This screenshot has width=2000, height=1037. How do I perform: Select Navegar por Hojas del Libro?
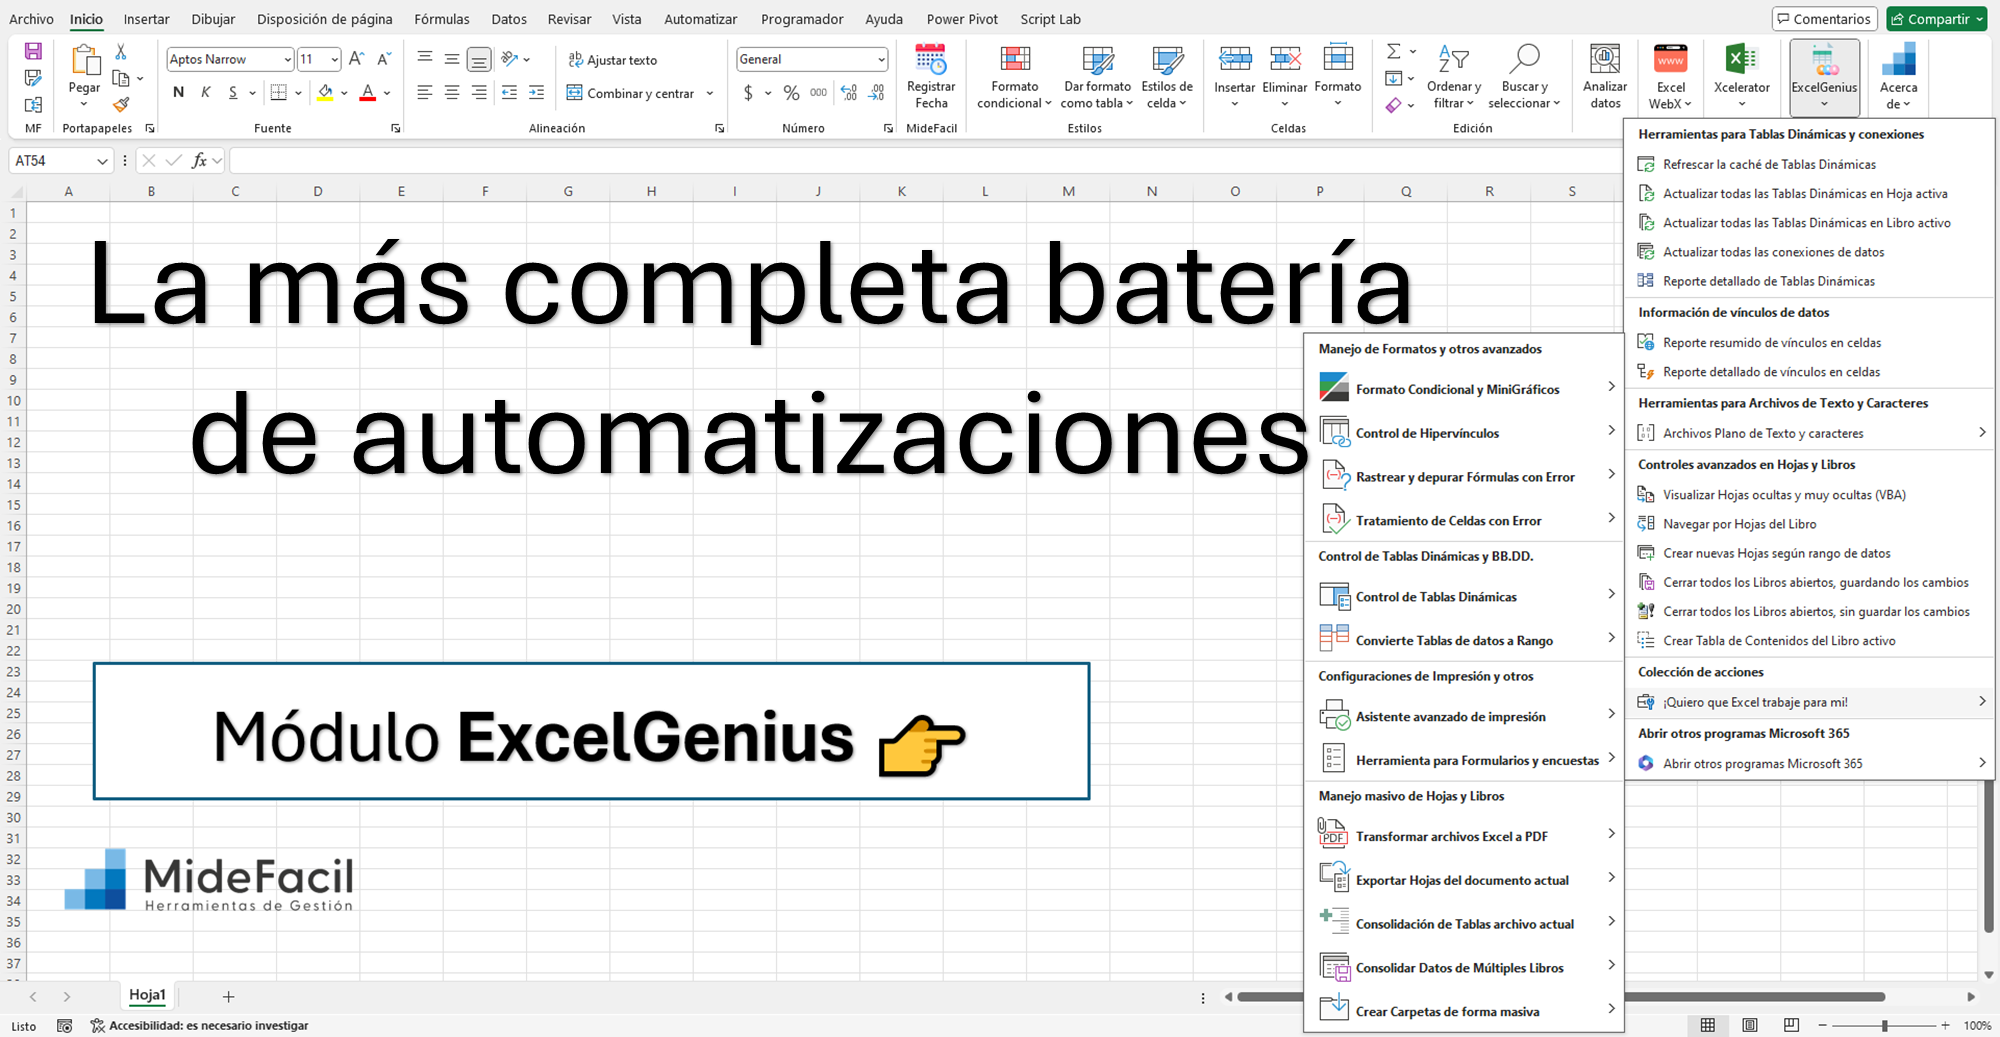pyautogui.click(x=1810, y=524)
